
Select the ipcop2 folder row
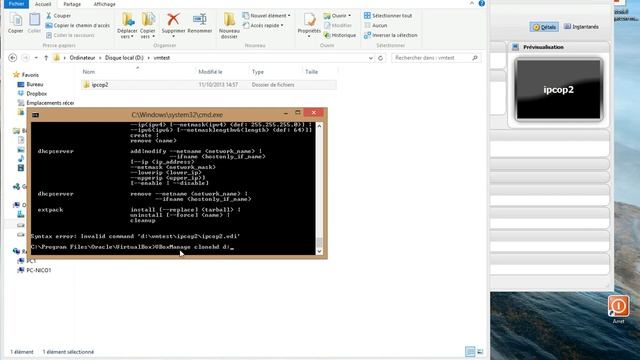click(x=209, y=85)
